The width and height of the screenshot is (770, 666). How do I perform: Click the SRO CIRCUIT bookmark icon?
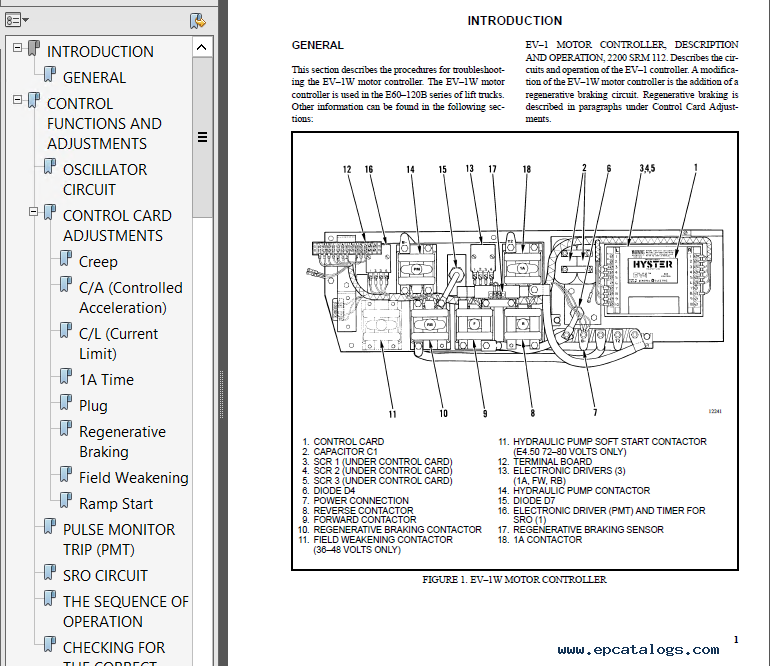click(50, 572)
